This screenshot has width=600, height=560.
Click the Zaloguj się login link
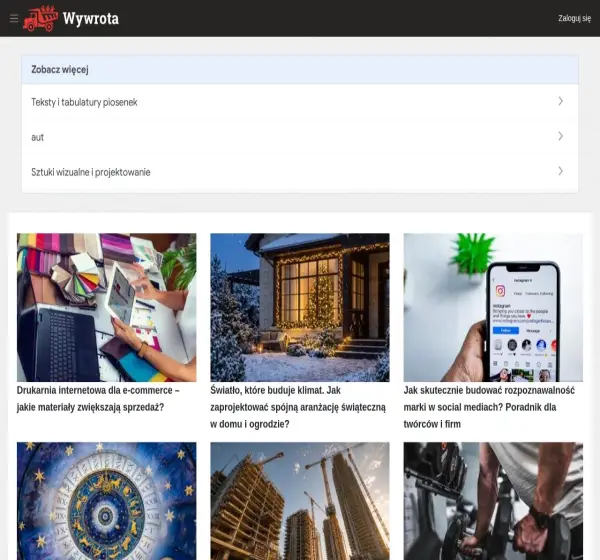574,18
